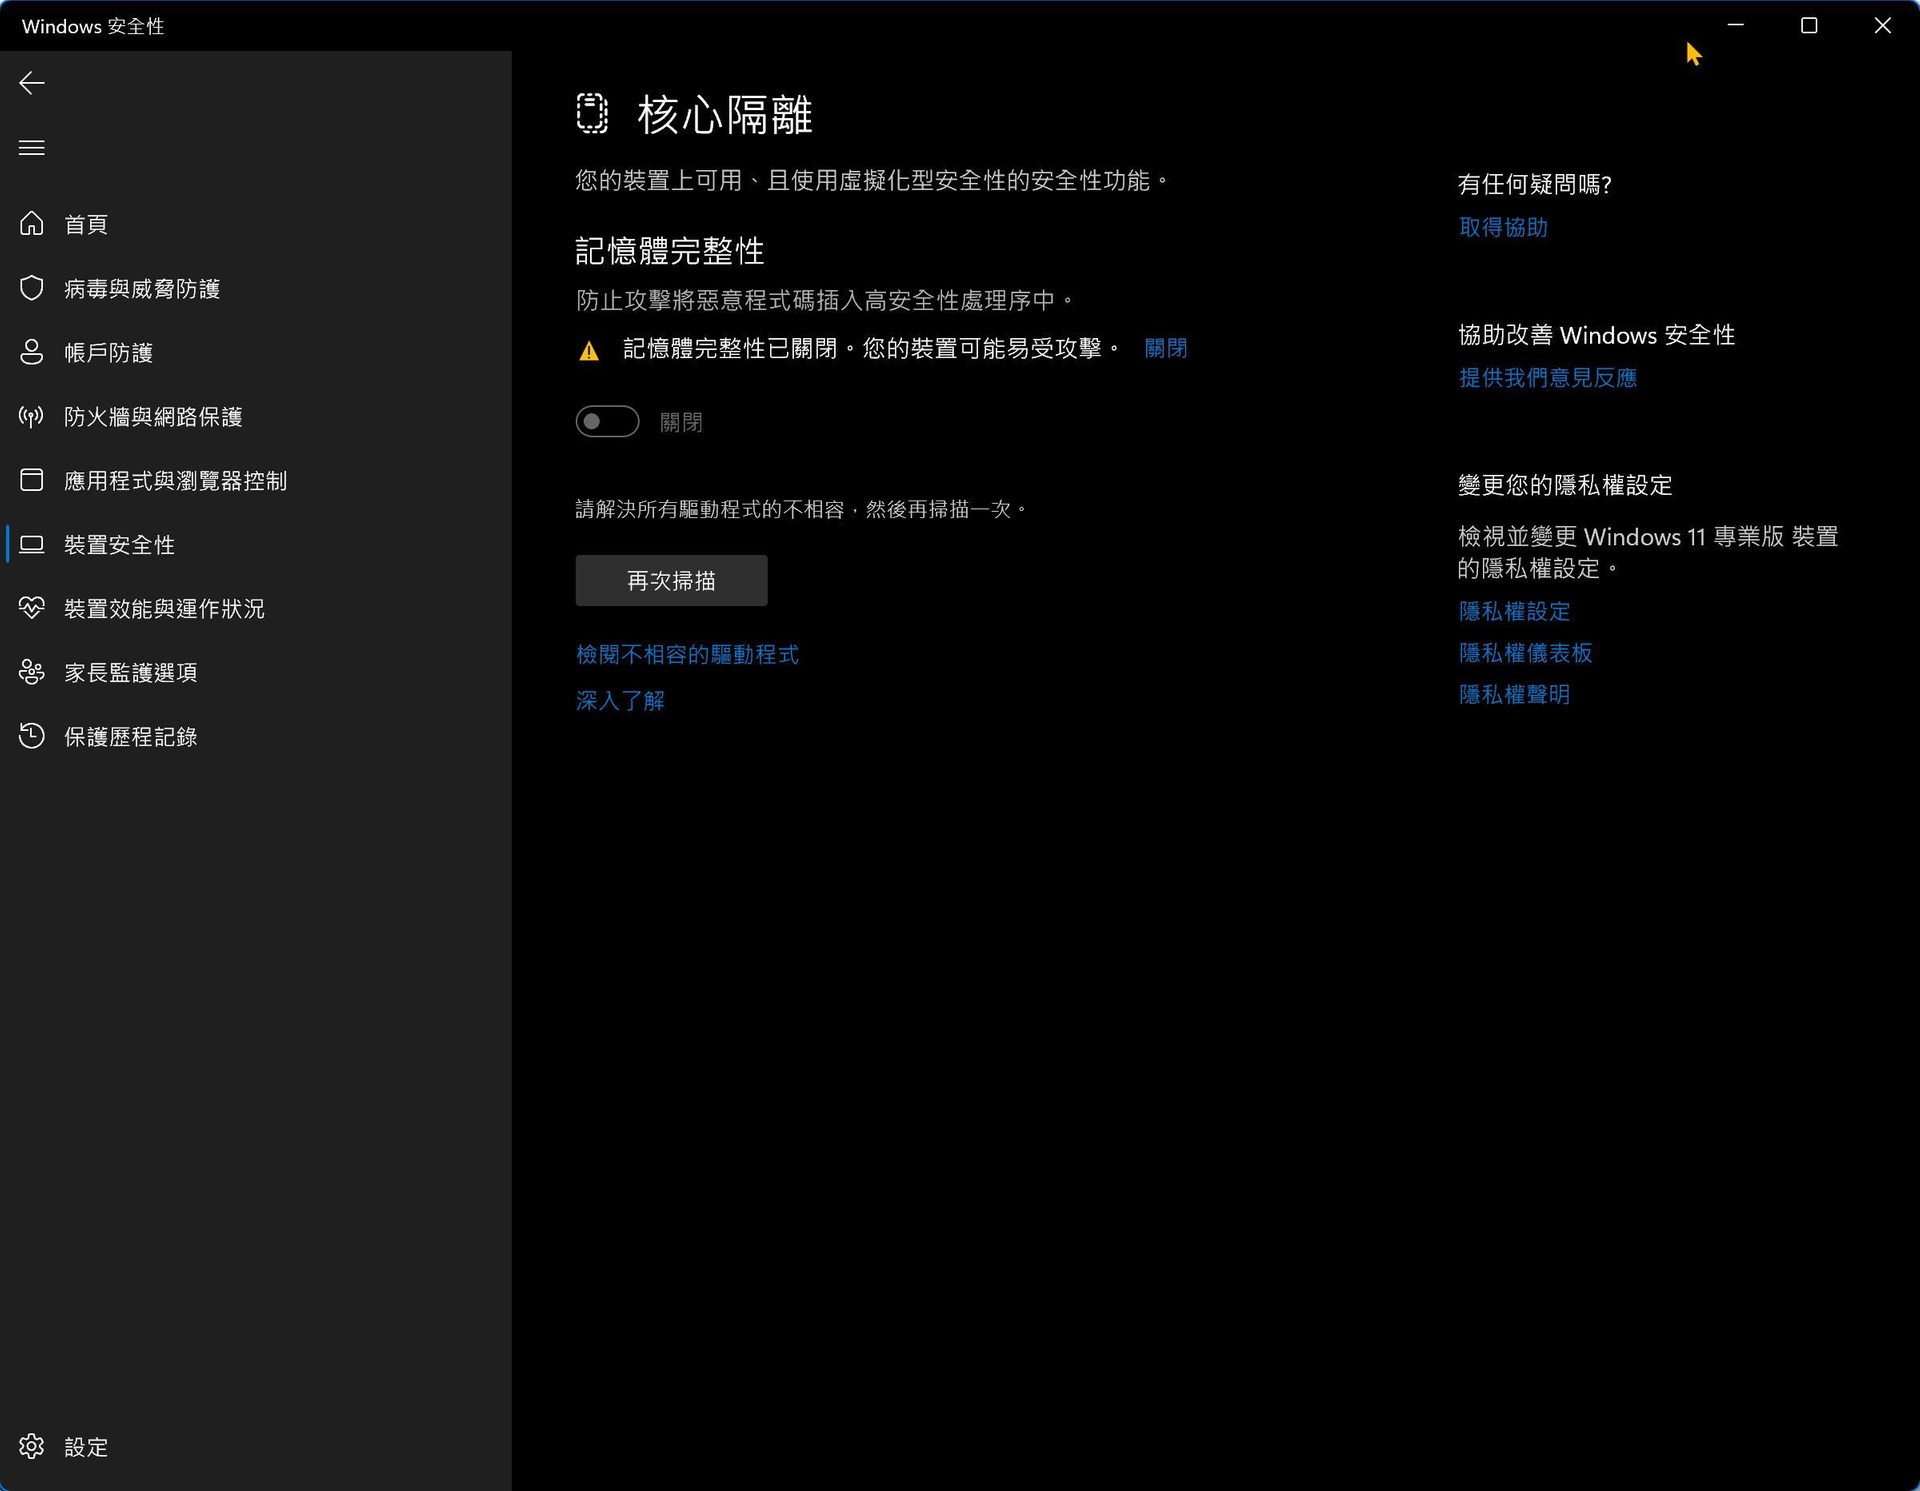Collapse navigation with the hamburger menu
Viewport: 1920px width, 1491px height.
tap(31, 147)
